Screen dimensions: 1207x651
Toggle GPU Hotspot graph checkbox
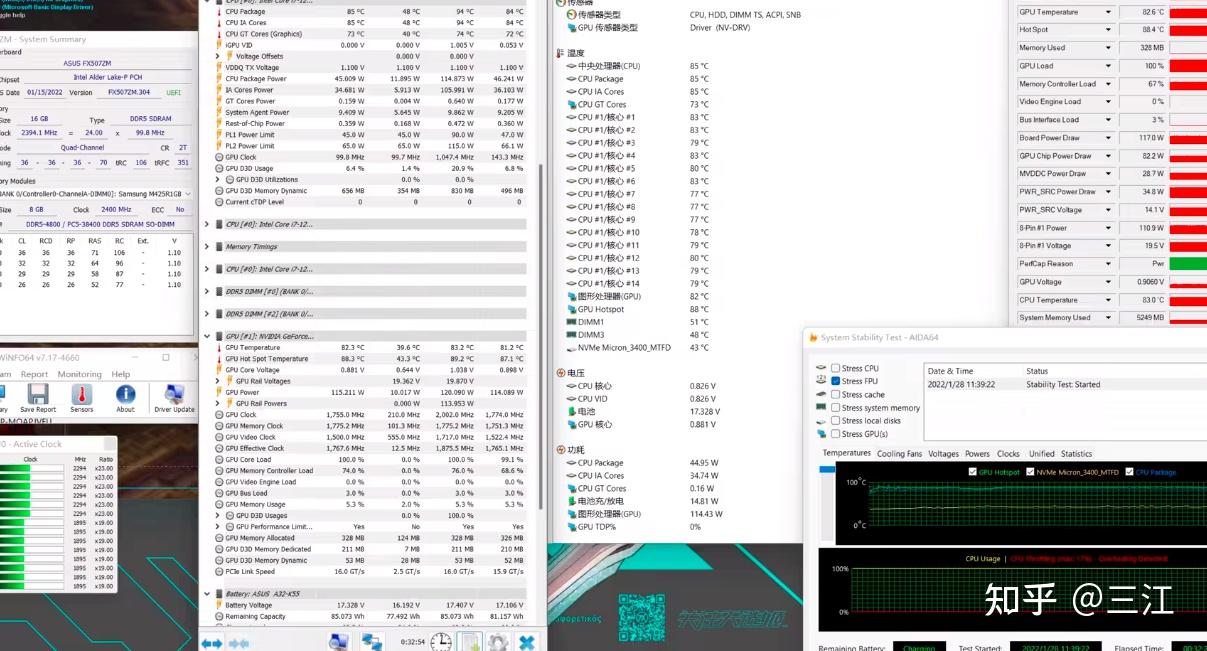tap(973, 472)
